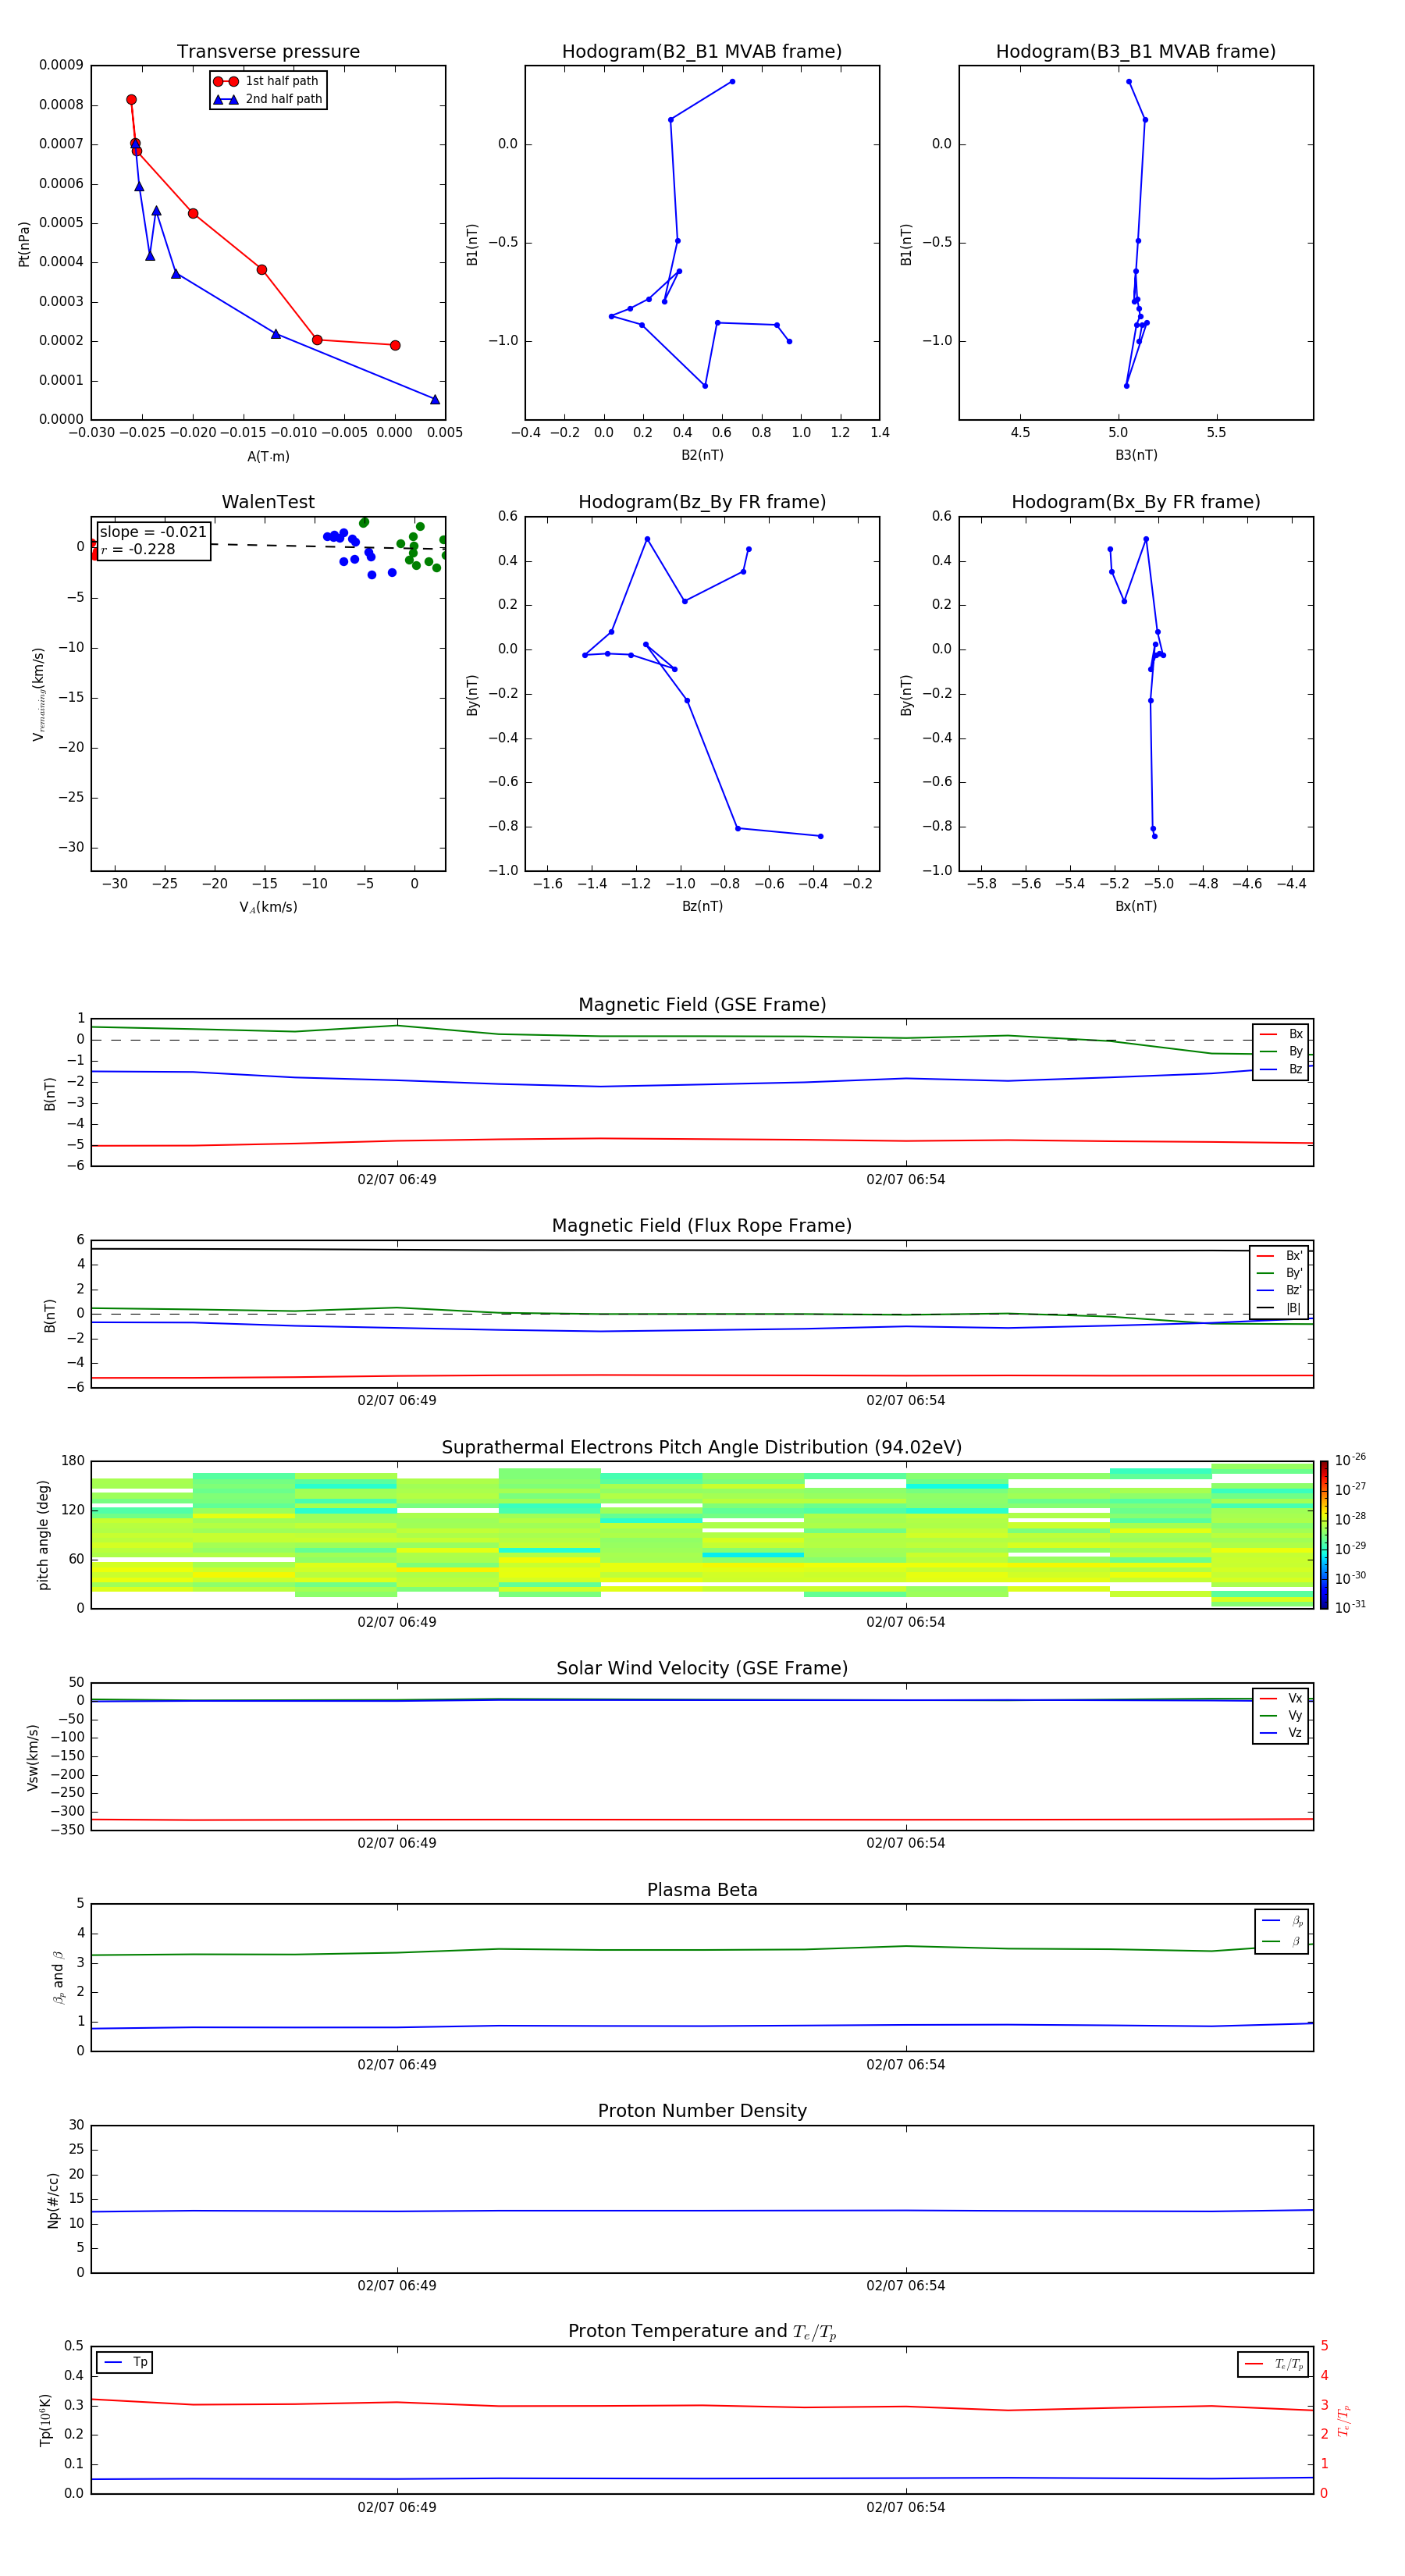Click '02/07 06:49' tick under GSE magnetic field plot
Viewport: 1405px width, 2576px height.
pyautogui.click(x=397, y=1180)
